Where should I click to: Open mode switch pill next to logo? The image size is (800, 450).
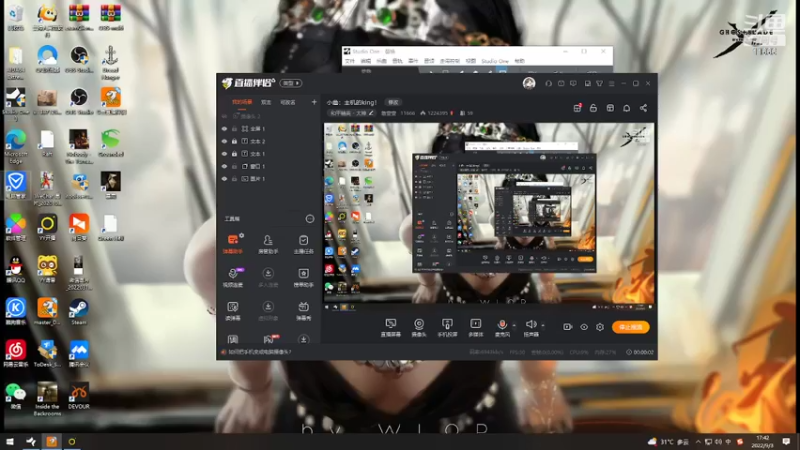point(291,83)
